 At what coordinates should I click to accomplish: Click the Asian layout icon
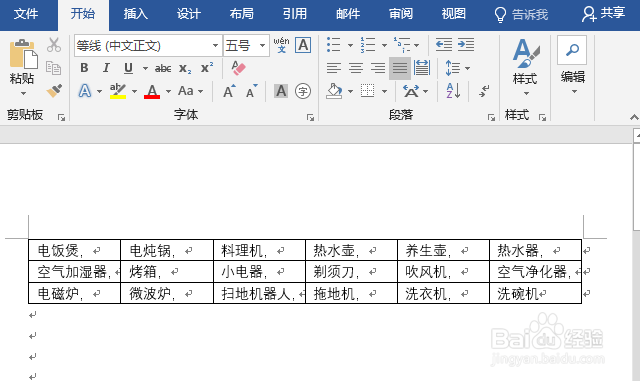click(x=411, y=91)
